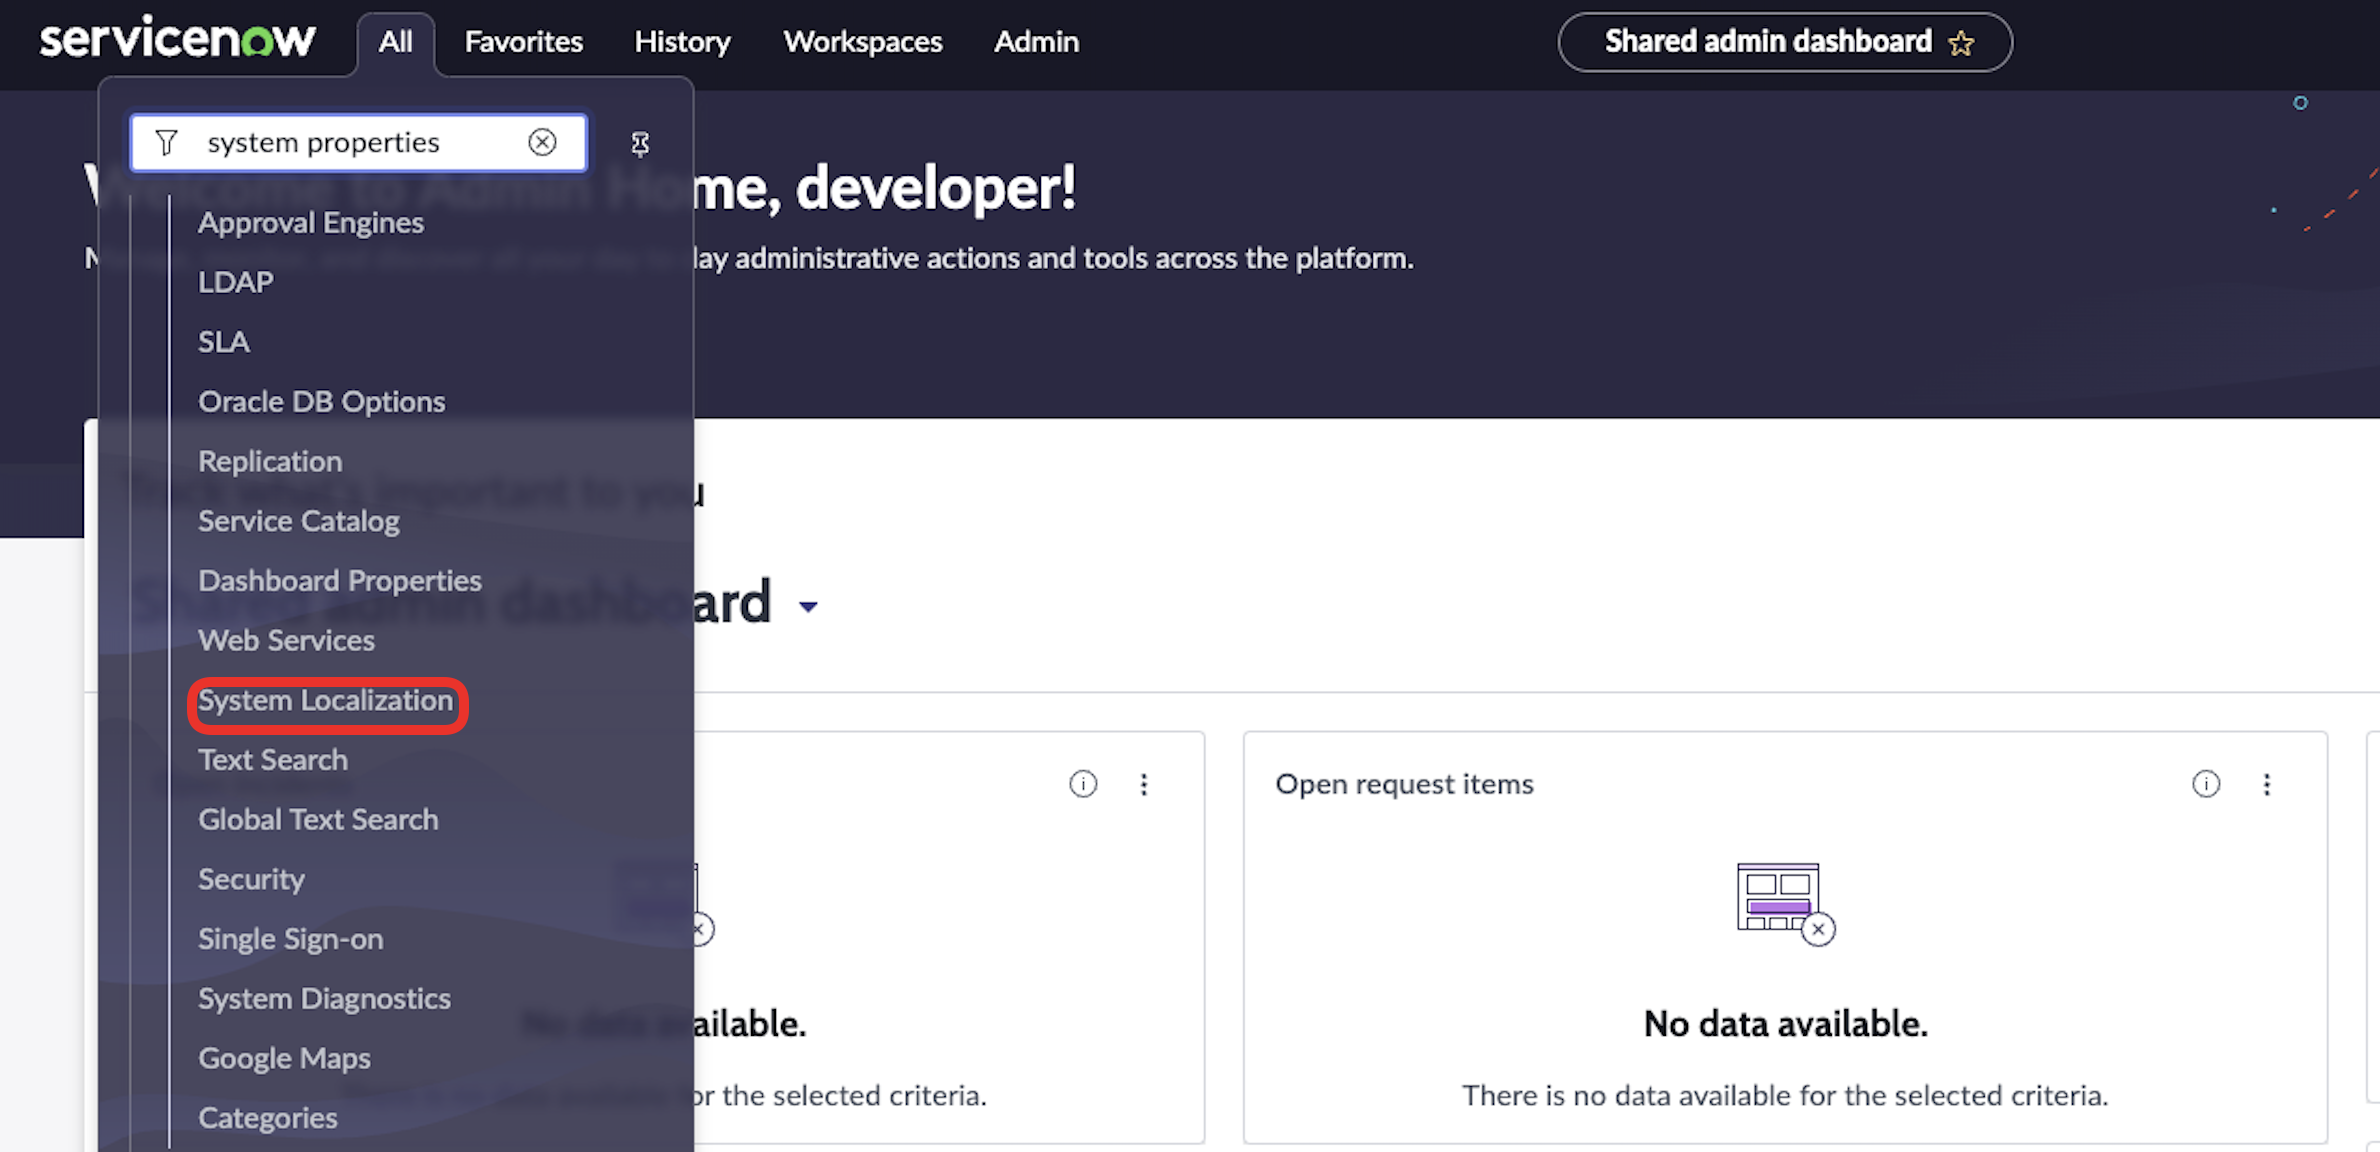2380x1152 pixels.
Task: Open the Shared admin dashboard title dropdown
Action: [x=809, y=606]
